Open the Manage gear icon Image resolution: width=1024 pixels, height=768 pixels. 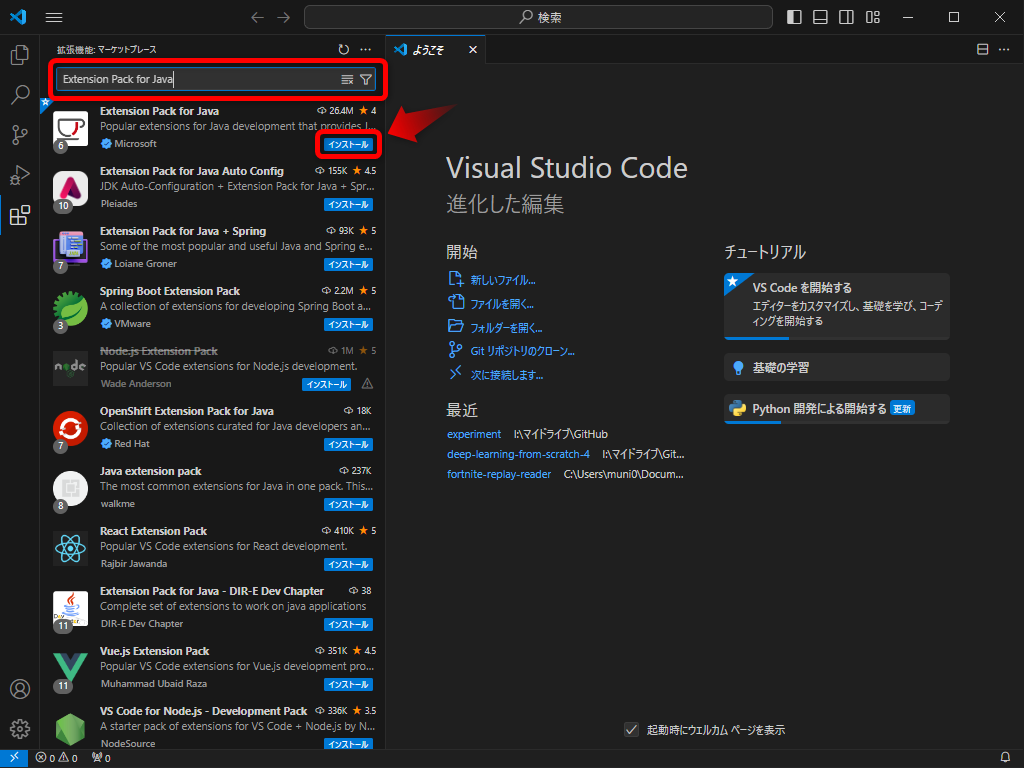(20, 729)
